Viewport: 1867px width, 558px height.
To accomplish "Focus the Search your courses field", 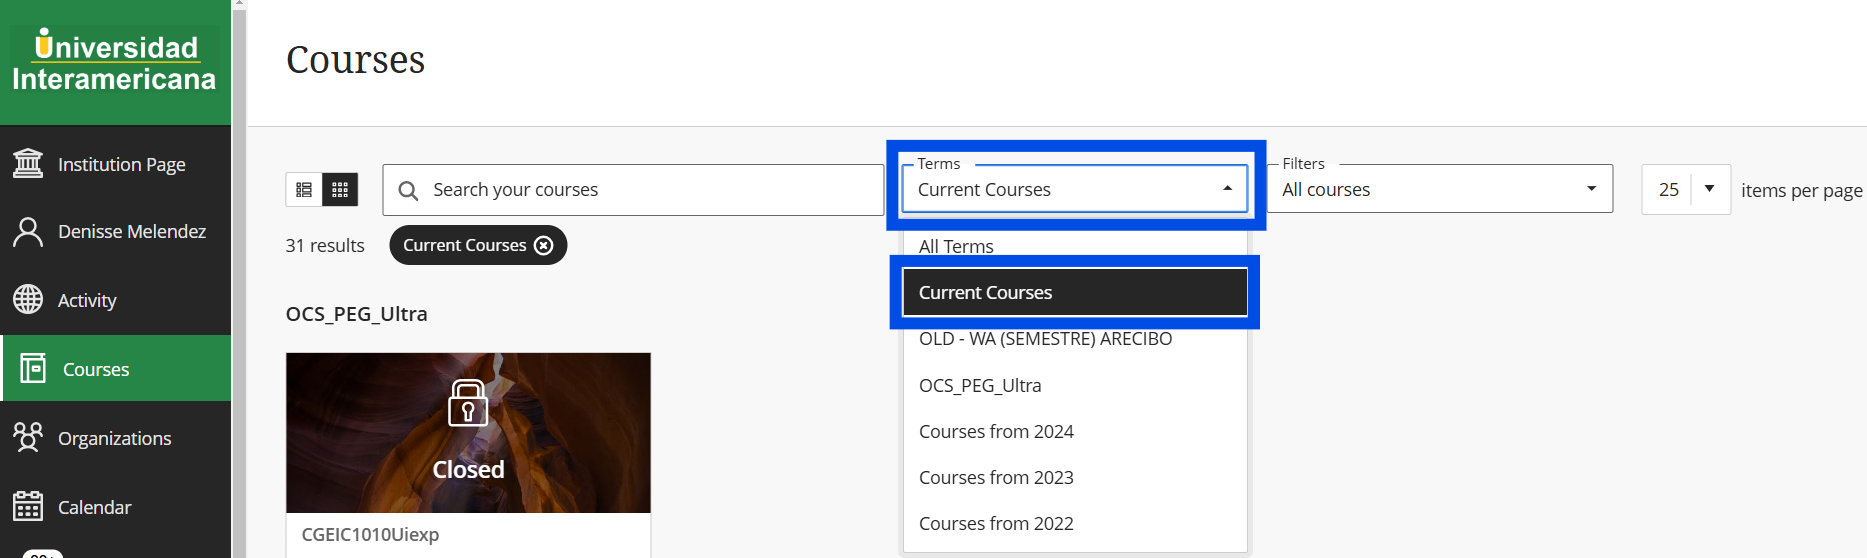I will click(633, 190).
